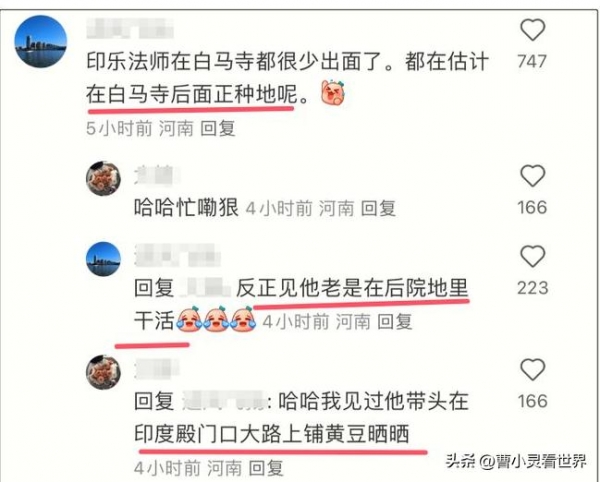
Task: Tap 回复 under the 铺黄豆晒晒 comment
Action: (266, 468)
